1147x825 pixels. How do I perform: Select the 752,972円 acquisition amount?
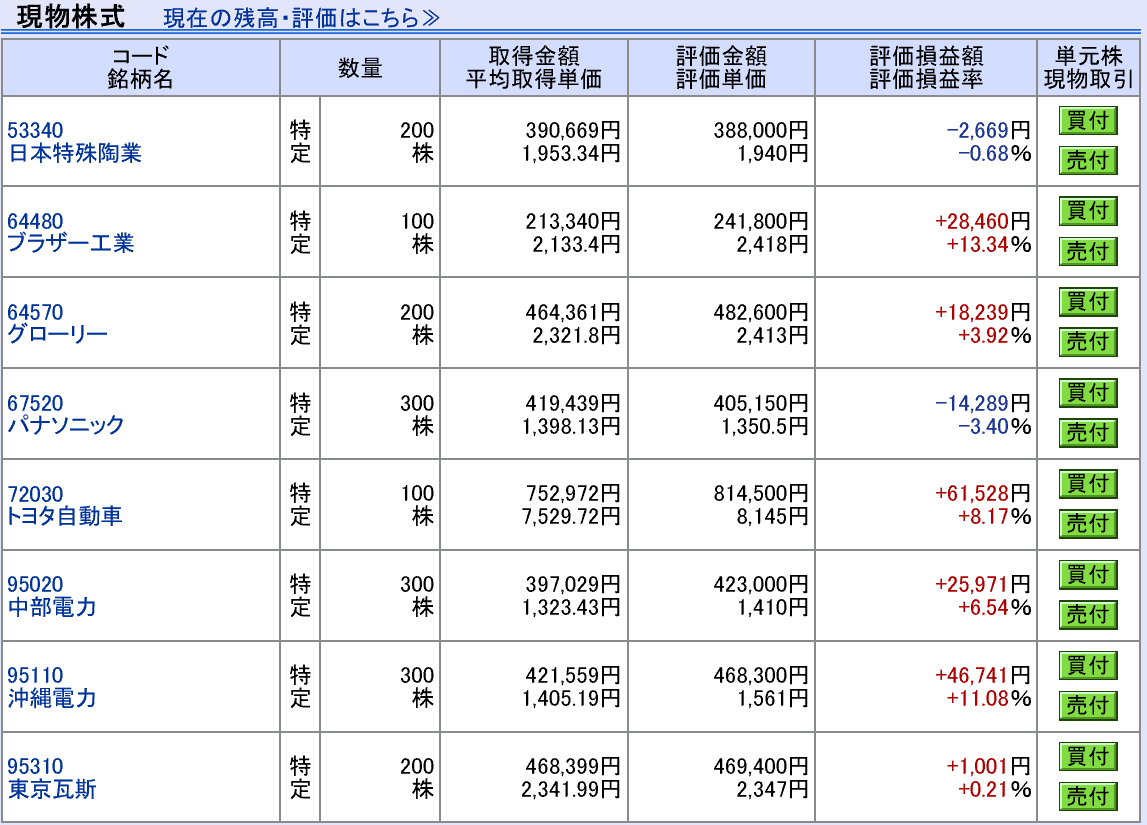(x=573, y=494)
